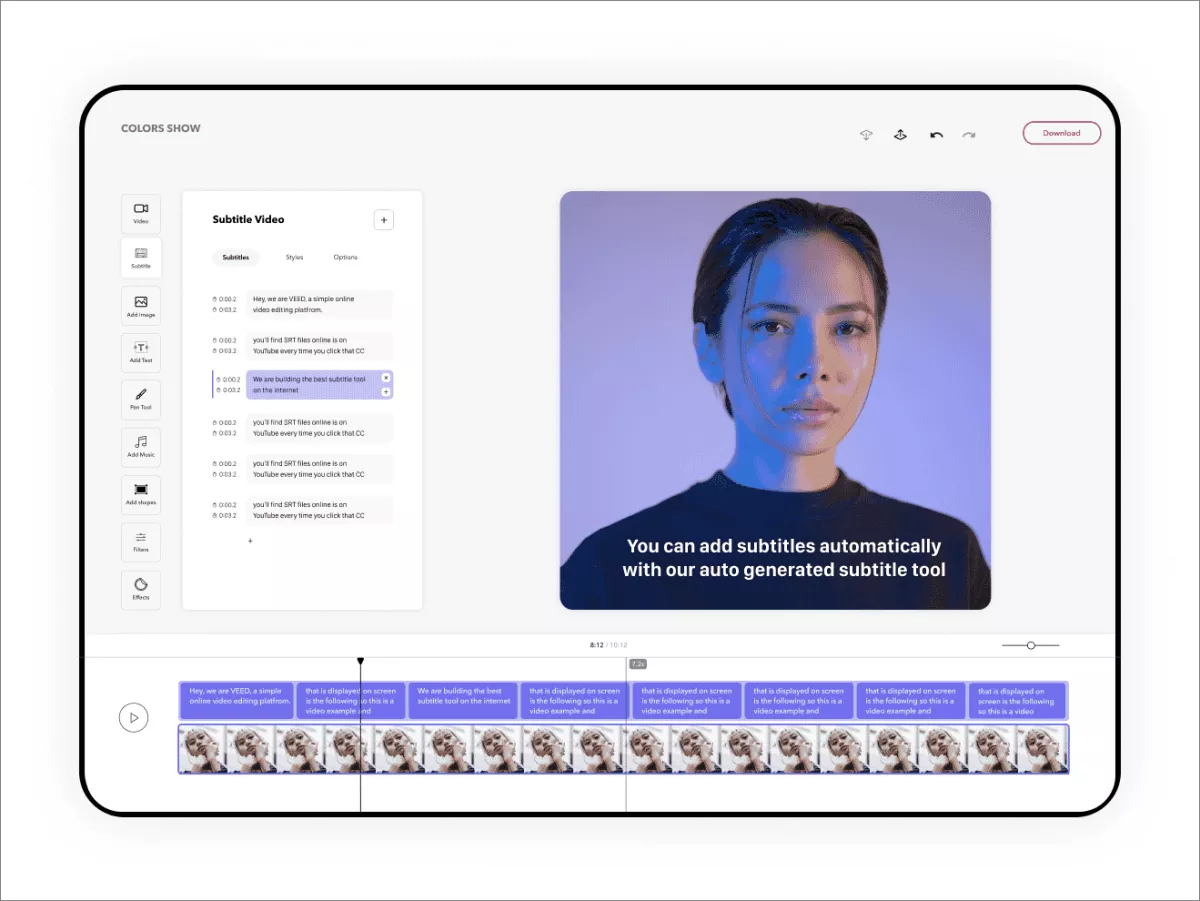This screenshot has width=1200, height=901.
Task: Switch to the Options tab
Action: point(345,258)
